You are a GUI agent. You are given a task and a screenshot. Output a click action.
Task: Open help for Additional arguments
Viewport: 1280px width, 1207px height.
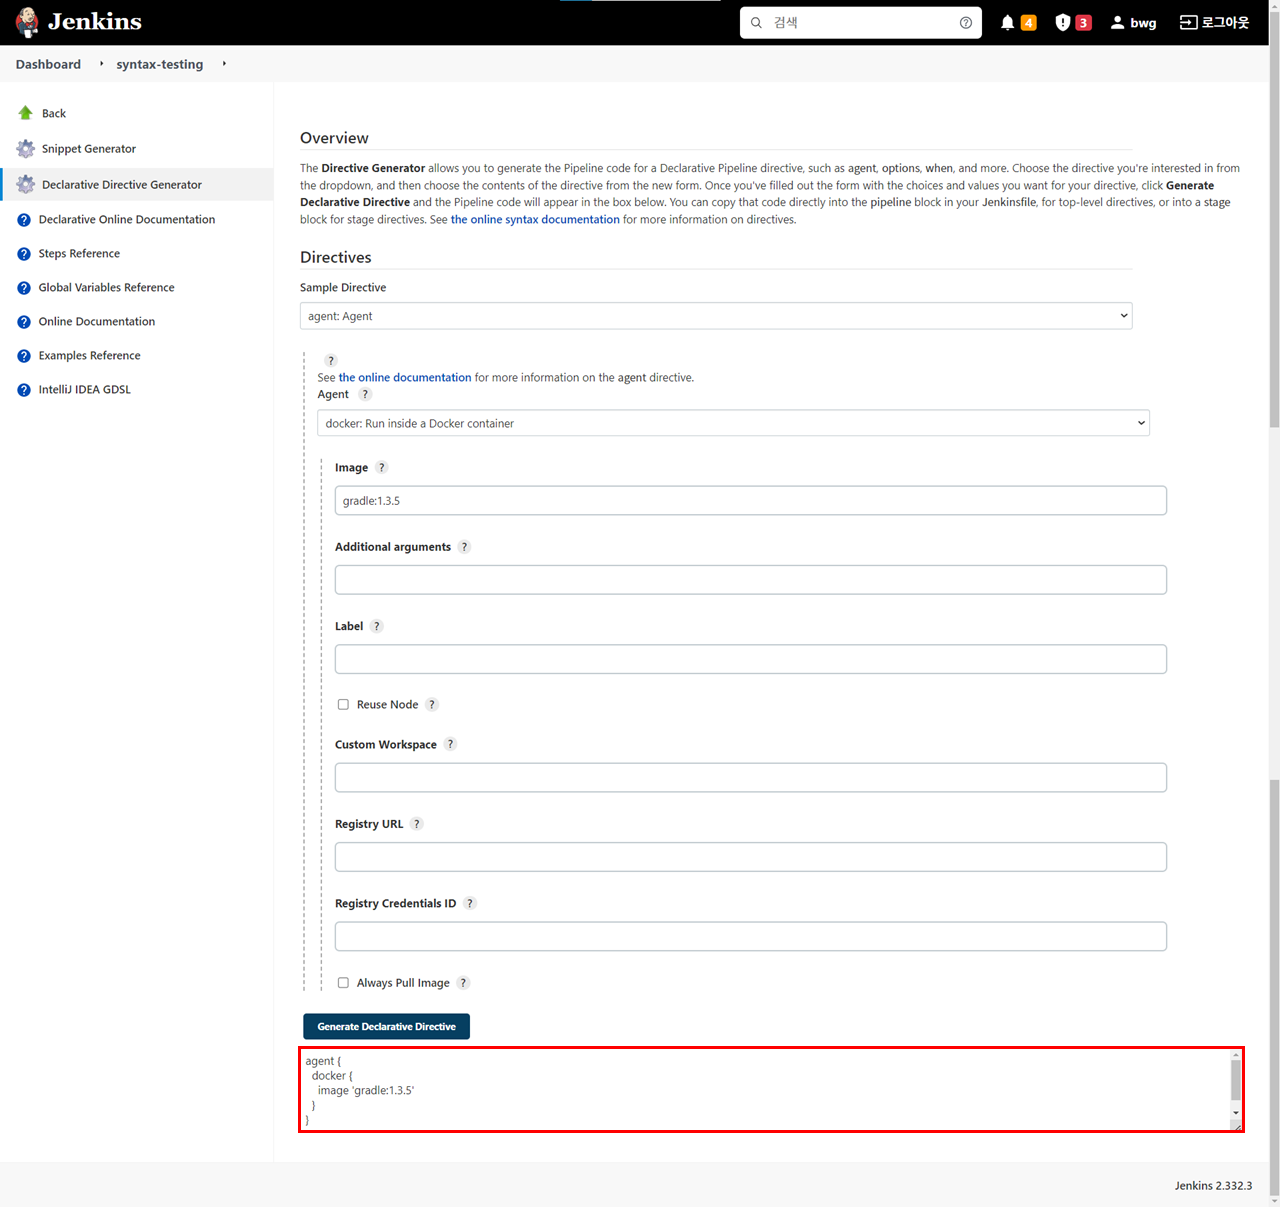(x=464, y=547)
